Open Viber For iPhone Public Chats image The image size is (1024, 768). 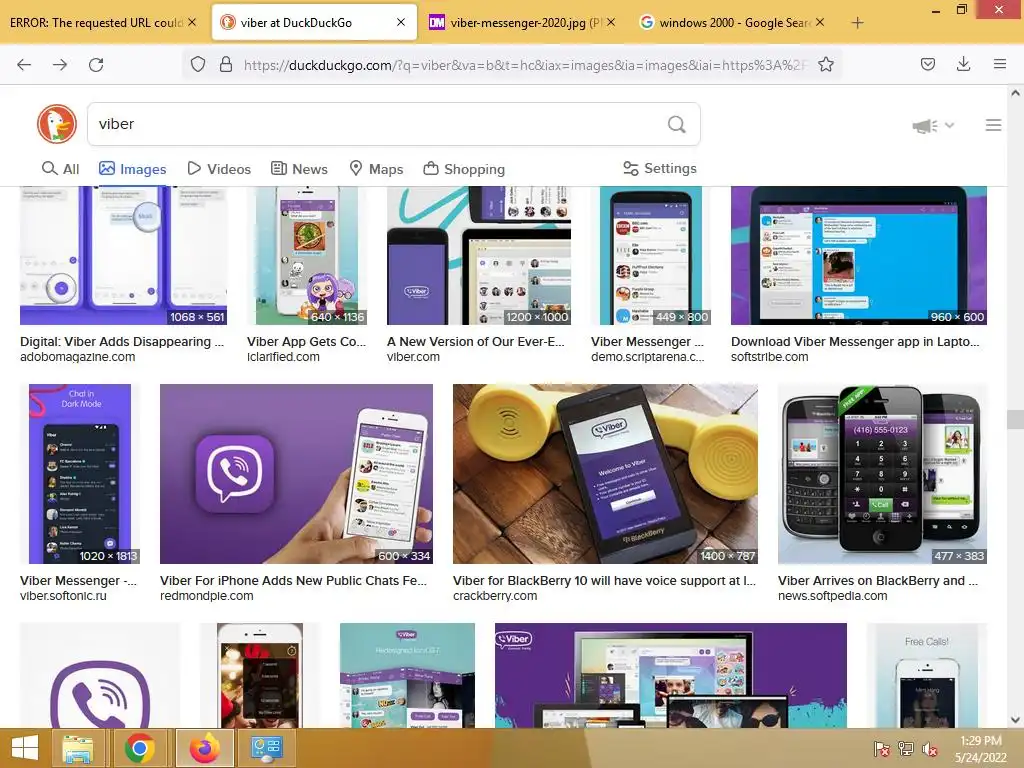click(296, 473)
